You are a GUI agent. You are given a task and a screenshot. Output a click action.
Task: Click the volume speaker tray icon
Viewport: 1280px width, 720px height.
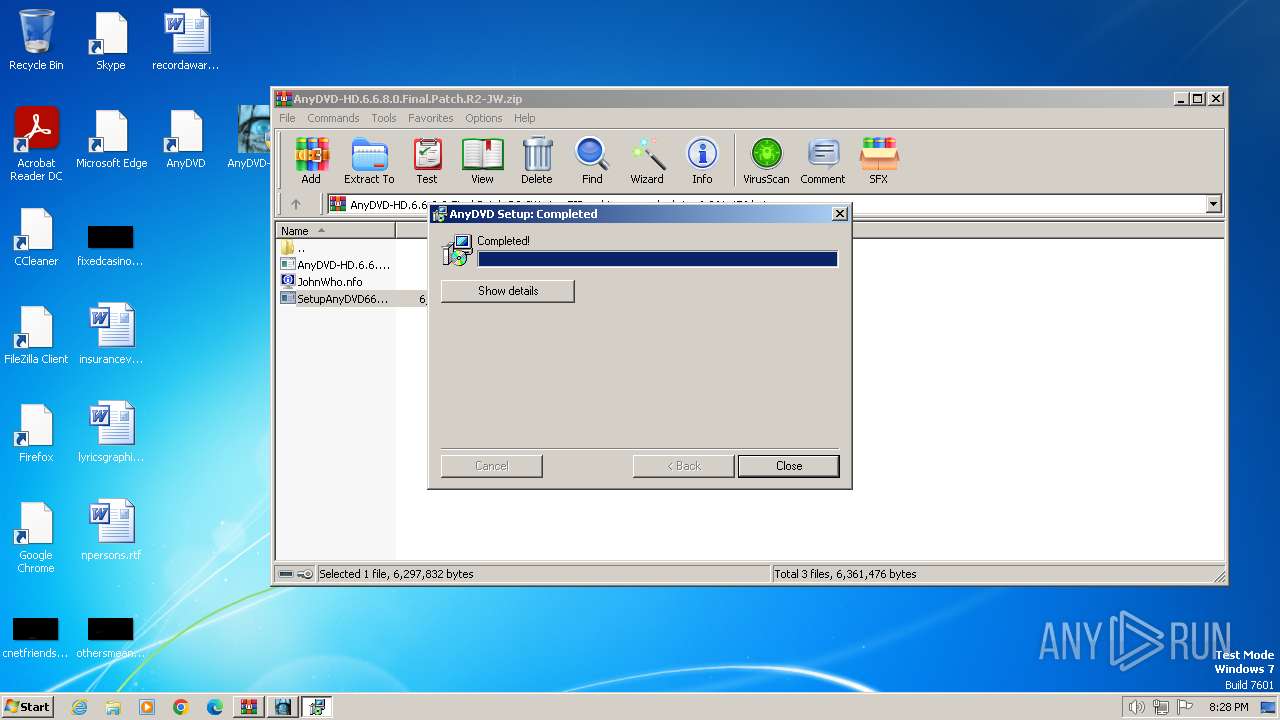[x=1136, y=707]
